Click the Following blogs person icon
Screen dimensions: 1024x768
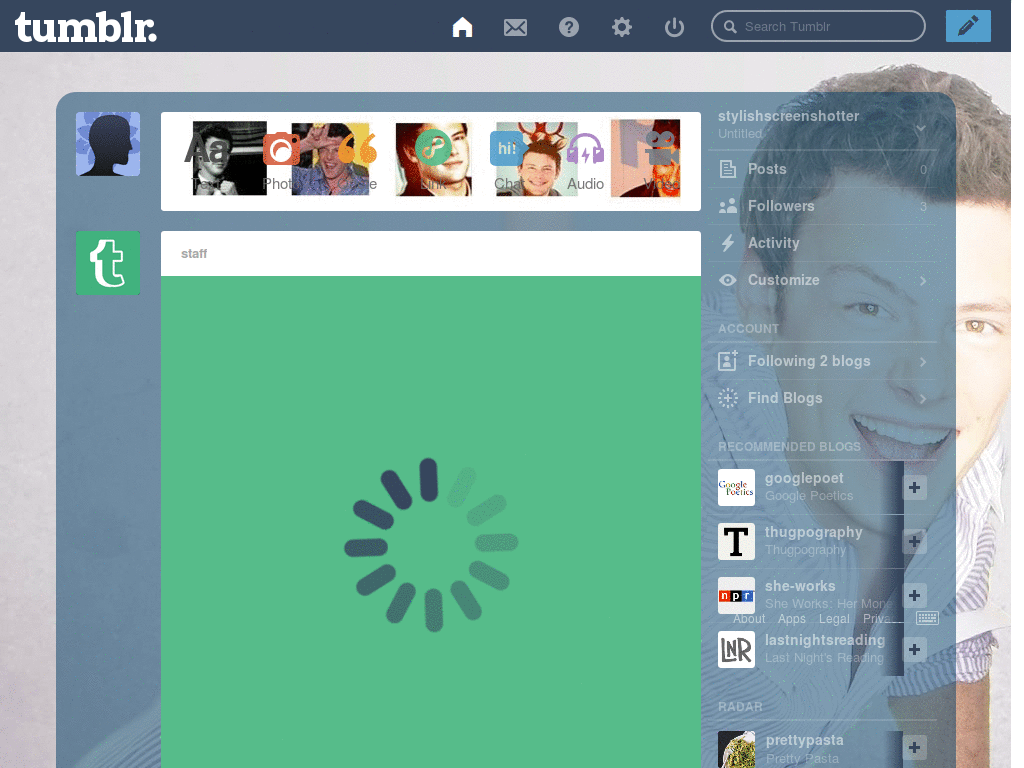(x=728, y=360)
